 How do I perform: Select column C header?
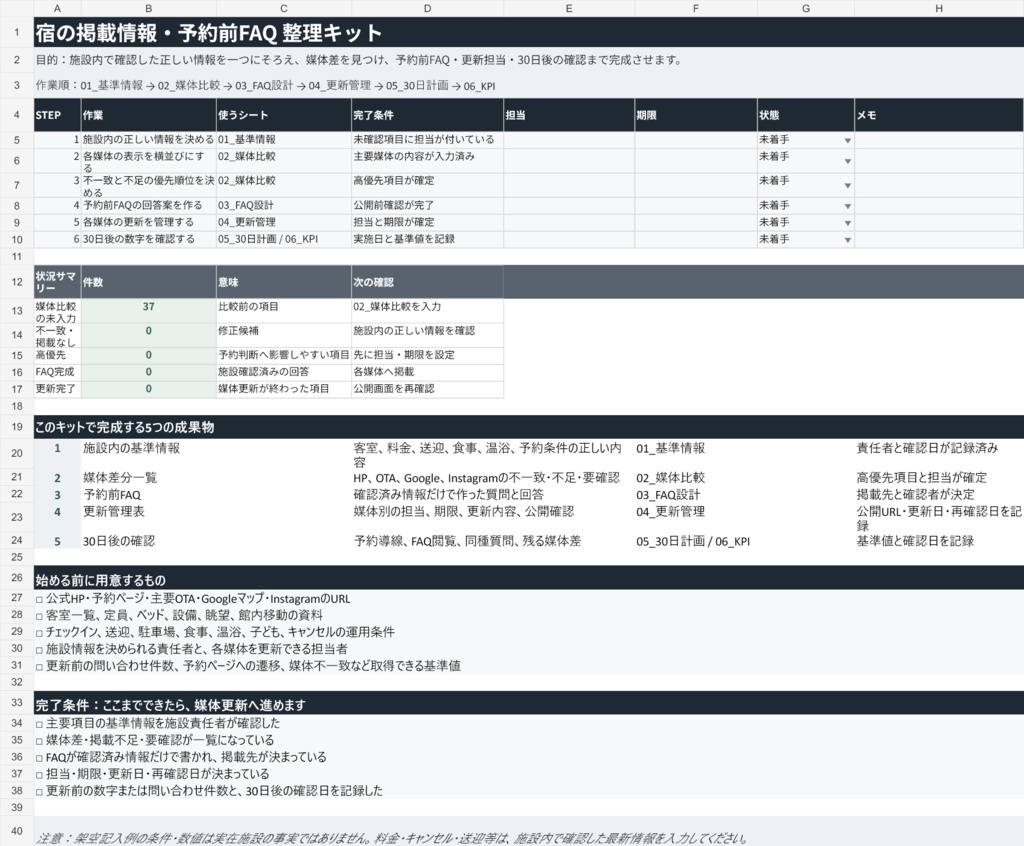pos(283,8)
